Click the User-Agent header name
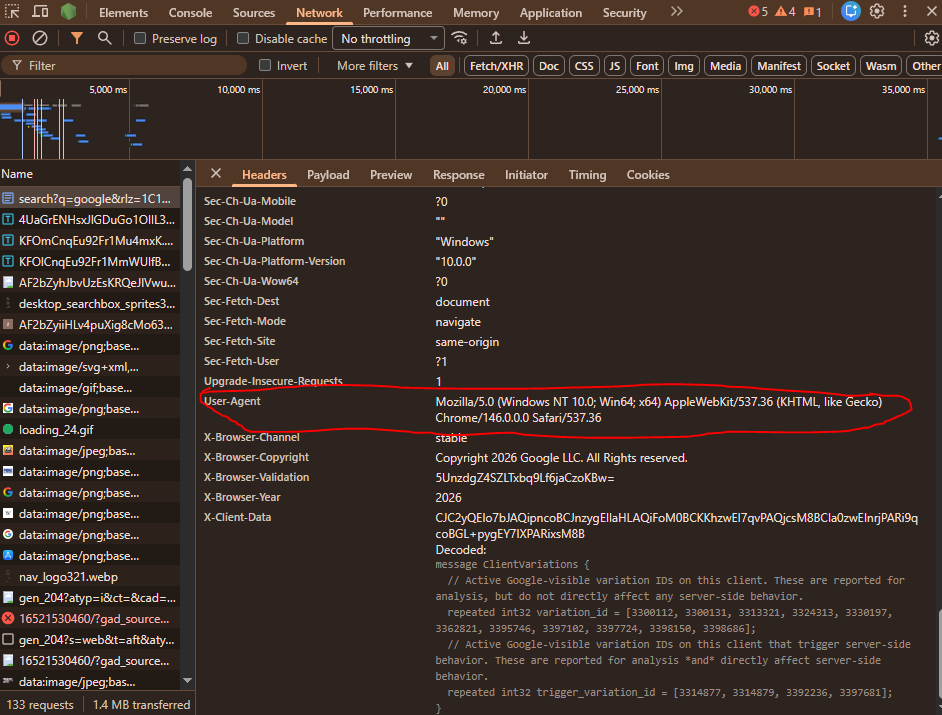This screenshot has height=715, width=942. click(x=232, y=401)
